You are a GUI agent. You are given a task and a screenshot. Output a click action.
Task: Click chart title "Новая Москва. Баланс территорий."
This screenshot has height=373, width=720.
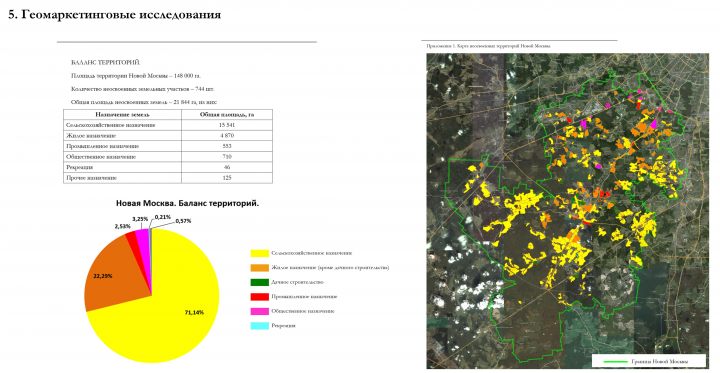click(187, 203)
